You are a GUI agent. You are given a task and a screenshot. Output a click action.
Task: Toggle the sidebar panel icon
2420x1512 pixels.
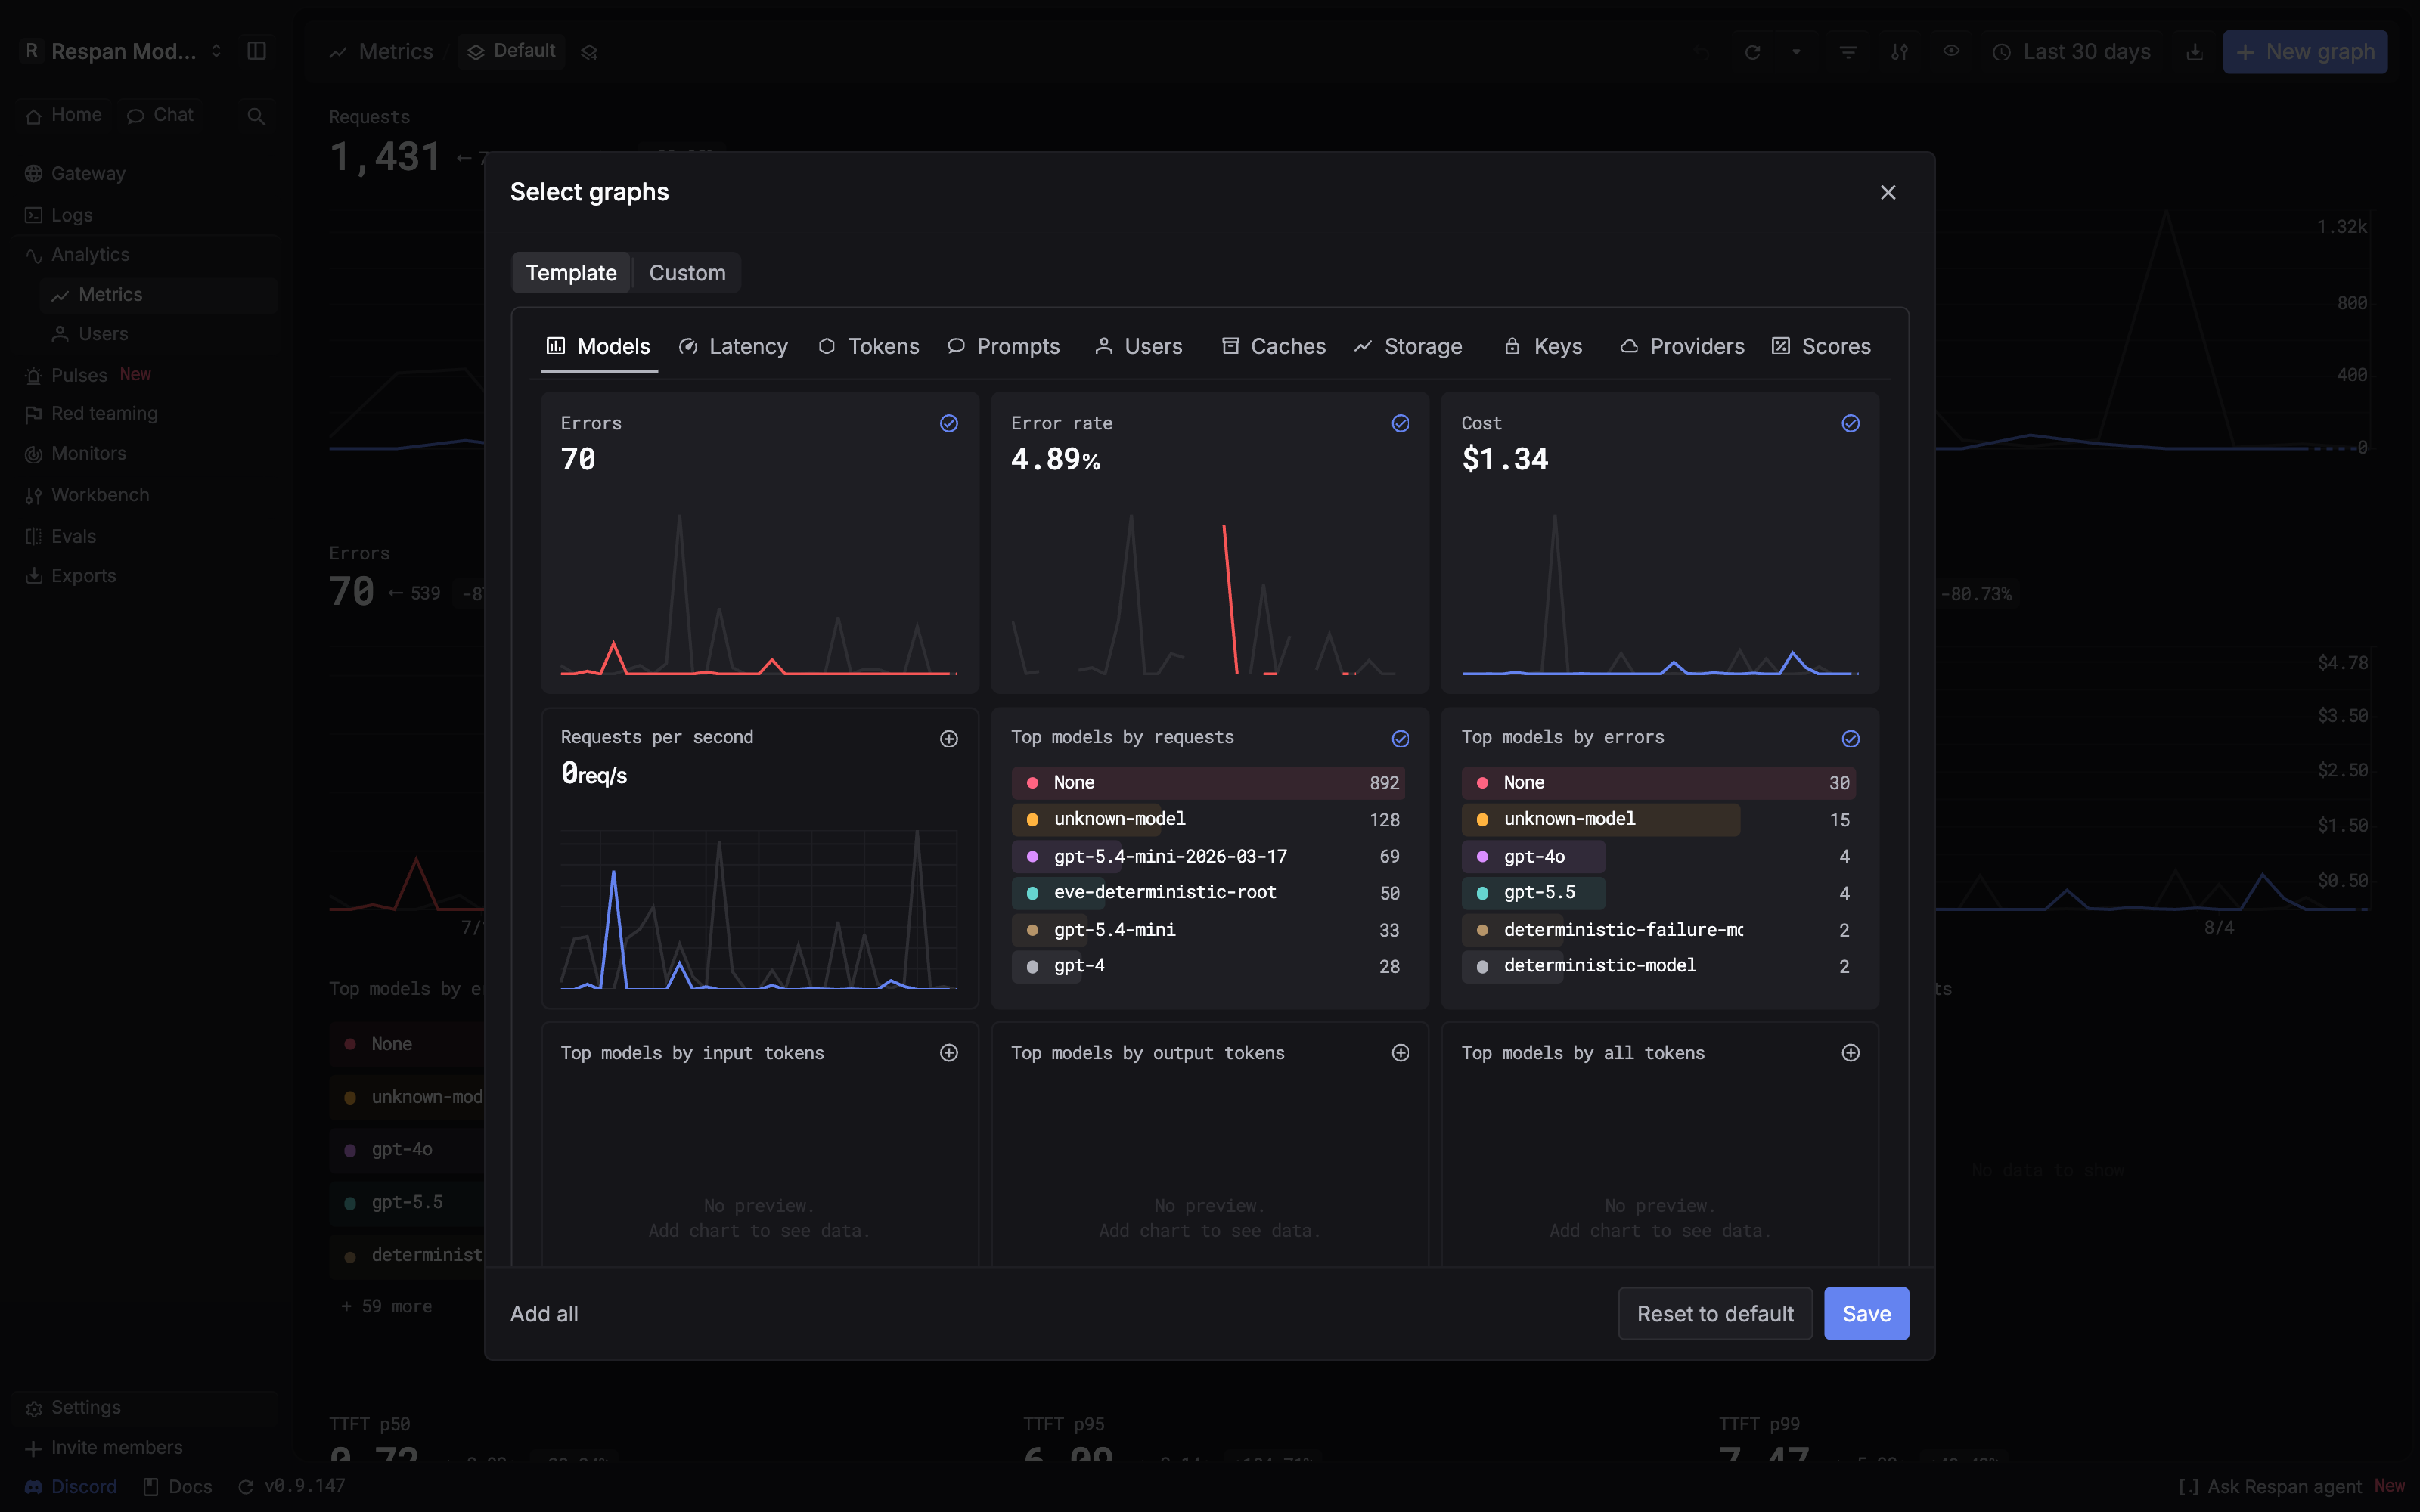[256, 51]
